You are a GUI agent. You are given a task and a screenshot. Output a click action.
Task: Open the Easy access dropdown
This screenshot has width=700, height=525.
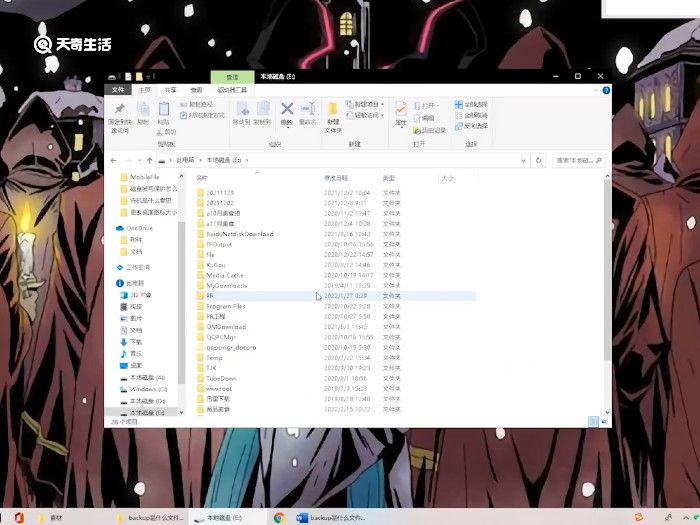pyautogui.click(x=365, y=115)
